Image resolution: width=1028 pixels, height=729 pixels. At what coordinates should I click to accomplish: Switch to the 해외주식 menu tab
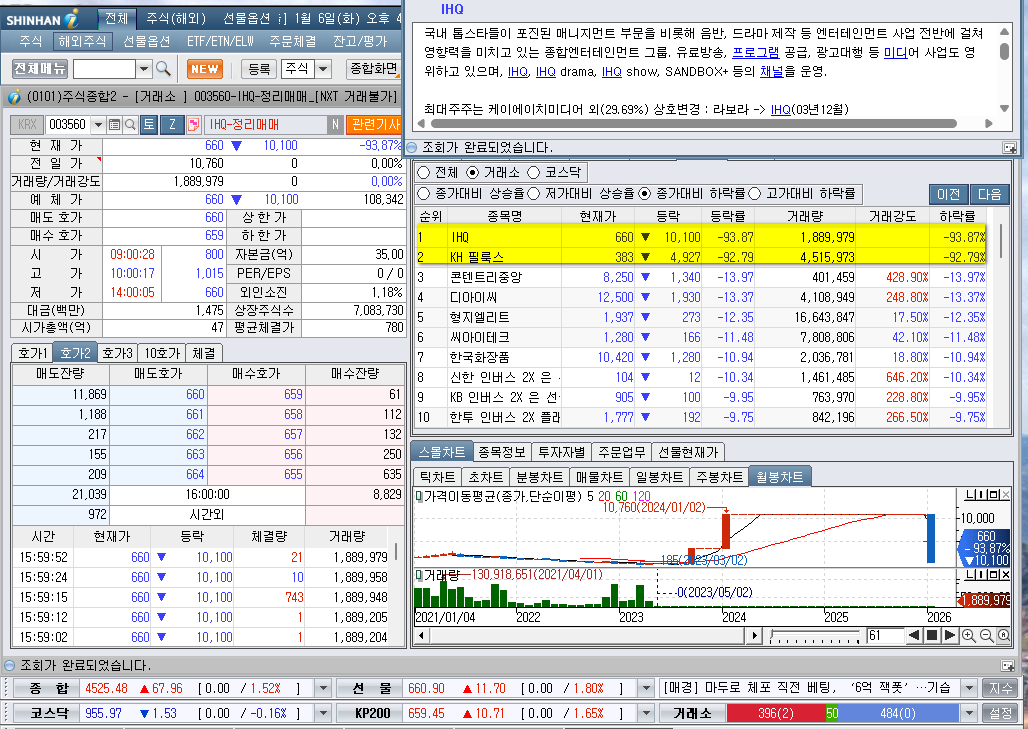click(82, 41)
